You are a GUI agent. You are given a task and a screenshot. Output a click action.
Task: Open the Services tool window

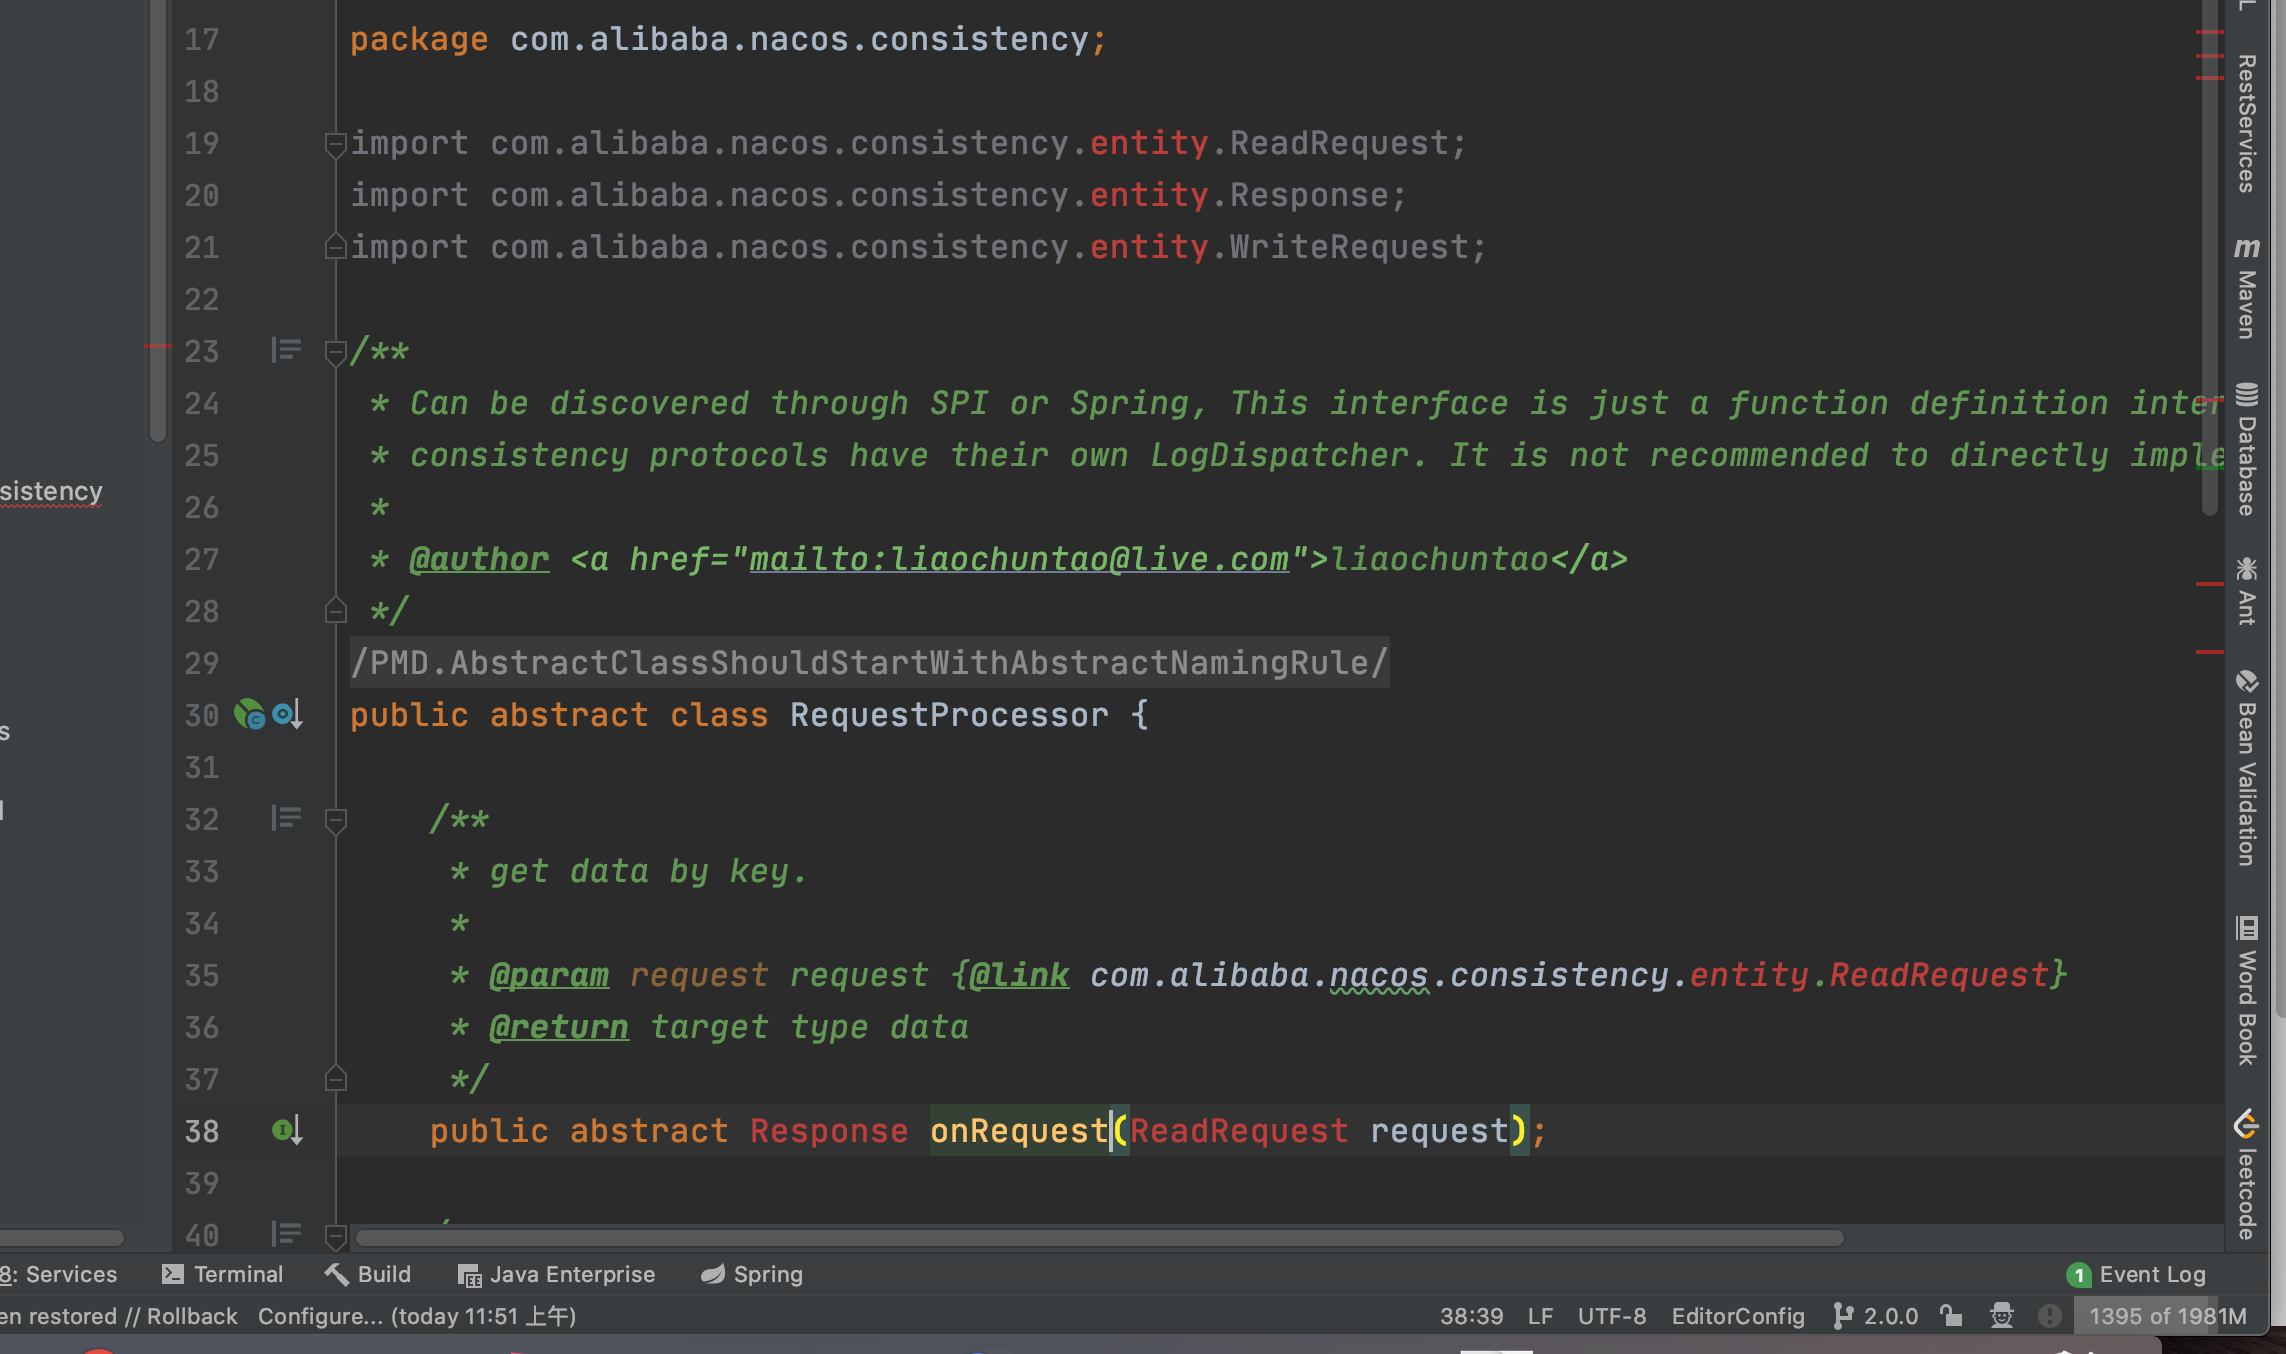click(59, 1274)
